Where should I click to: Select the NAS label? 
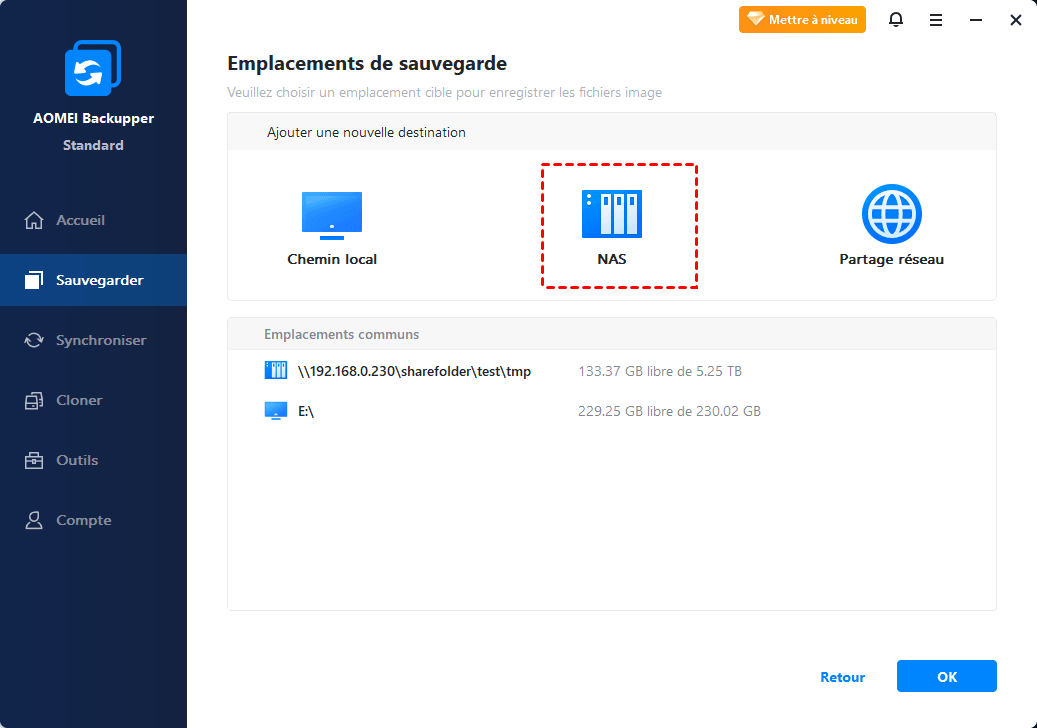tap(612, 259)
